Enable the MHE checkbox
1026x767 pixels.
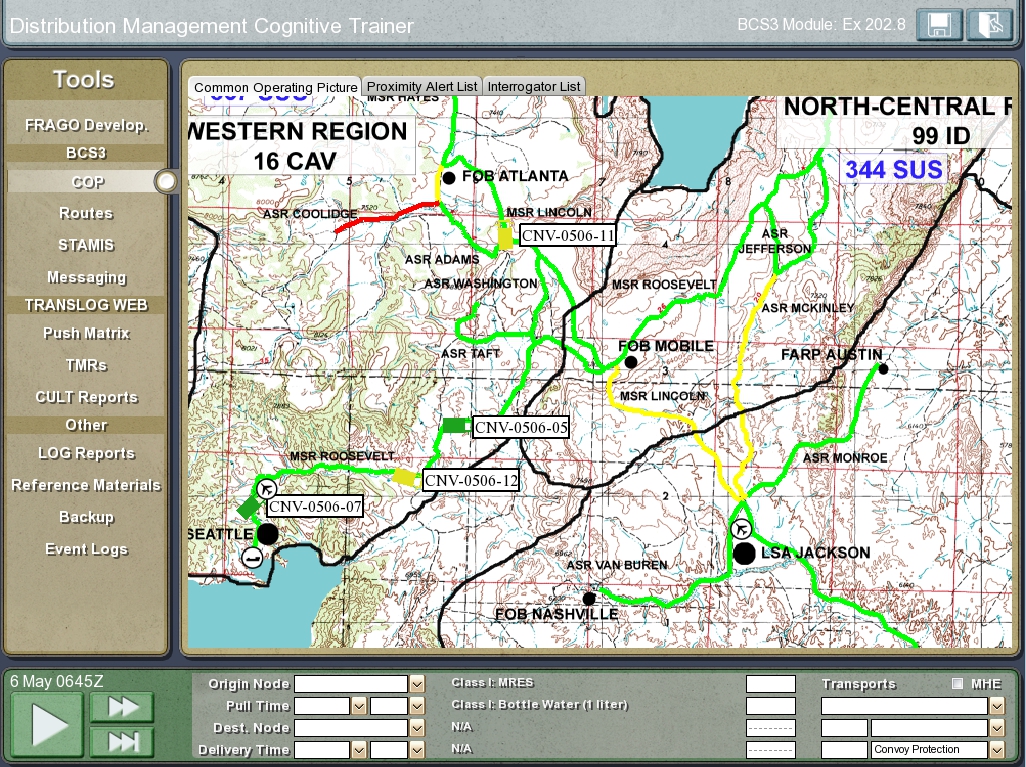958,684
